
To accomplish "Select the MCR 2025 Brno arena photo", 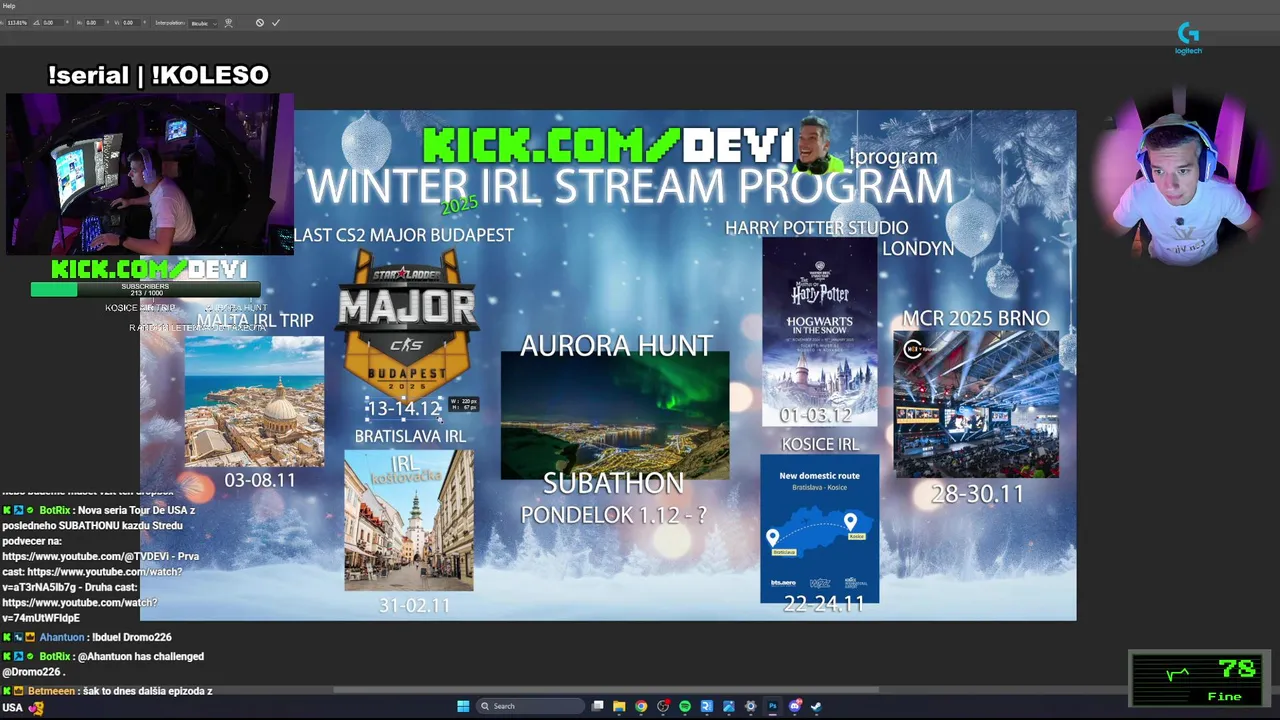I will point(976,404).
